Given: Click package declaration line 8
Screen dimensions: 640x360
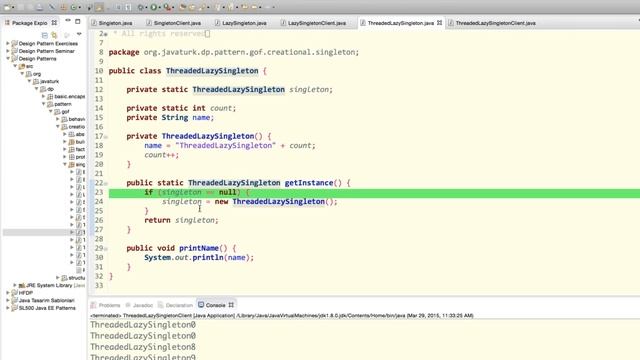Looking at the screenshot, I should click(x=234, y=52).
